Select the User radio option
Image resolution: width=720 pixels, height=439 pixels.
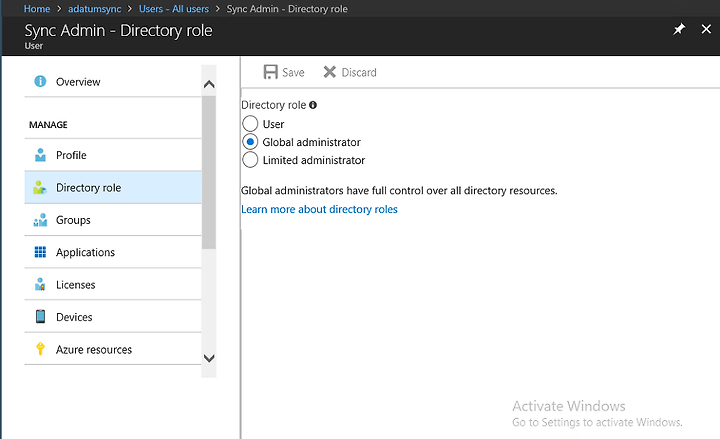pos(250,124)
